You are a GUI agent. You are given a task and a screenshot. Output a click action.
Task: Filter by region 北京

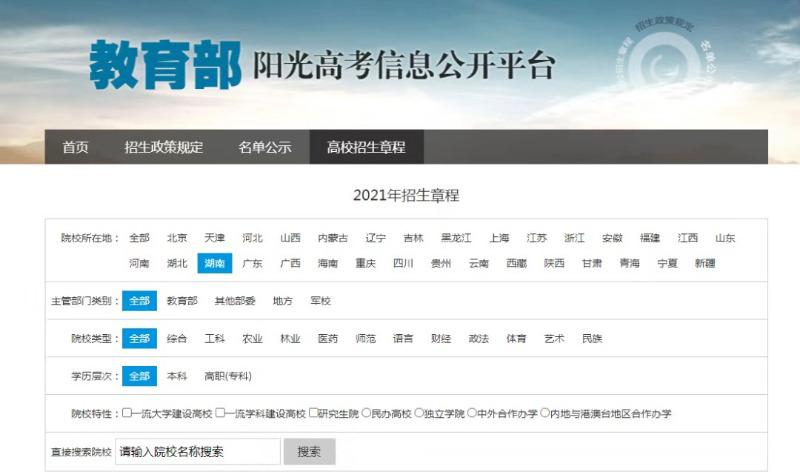(x=177, y=238)
